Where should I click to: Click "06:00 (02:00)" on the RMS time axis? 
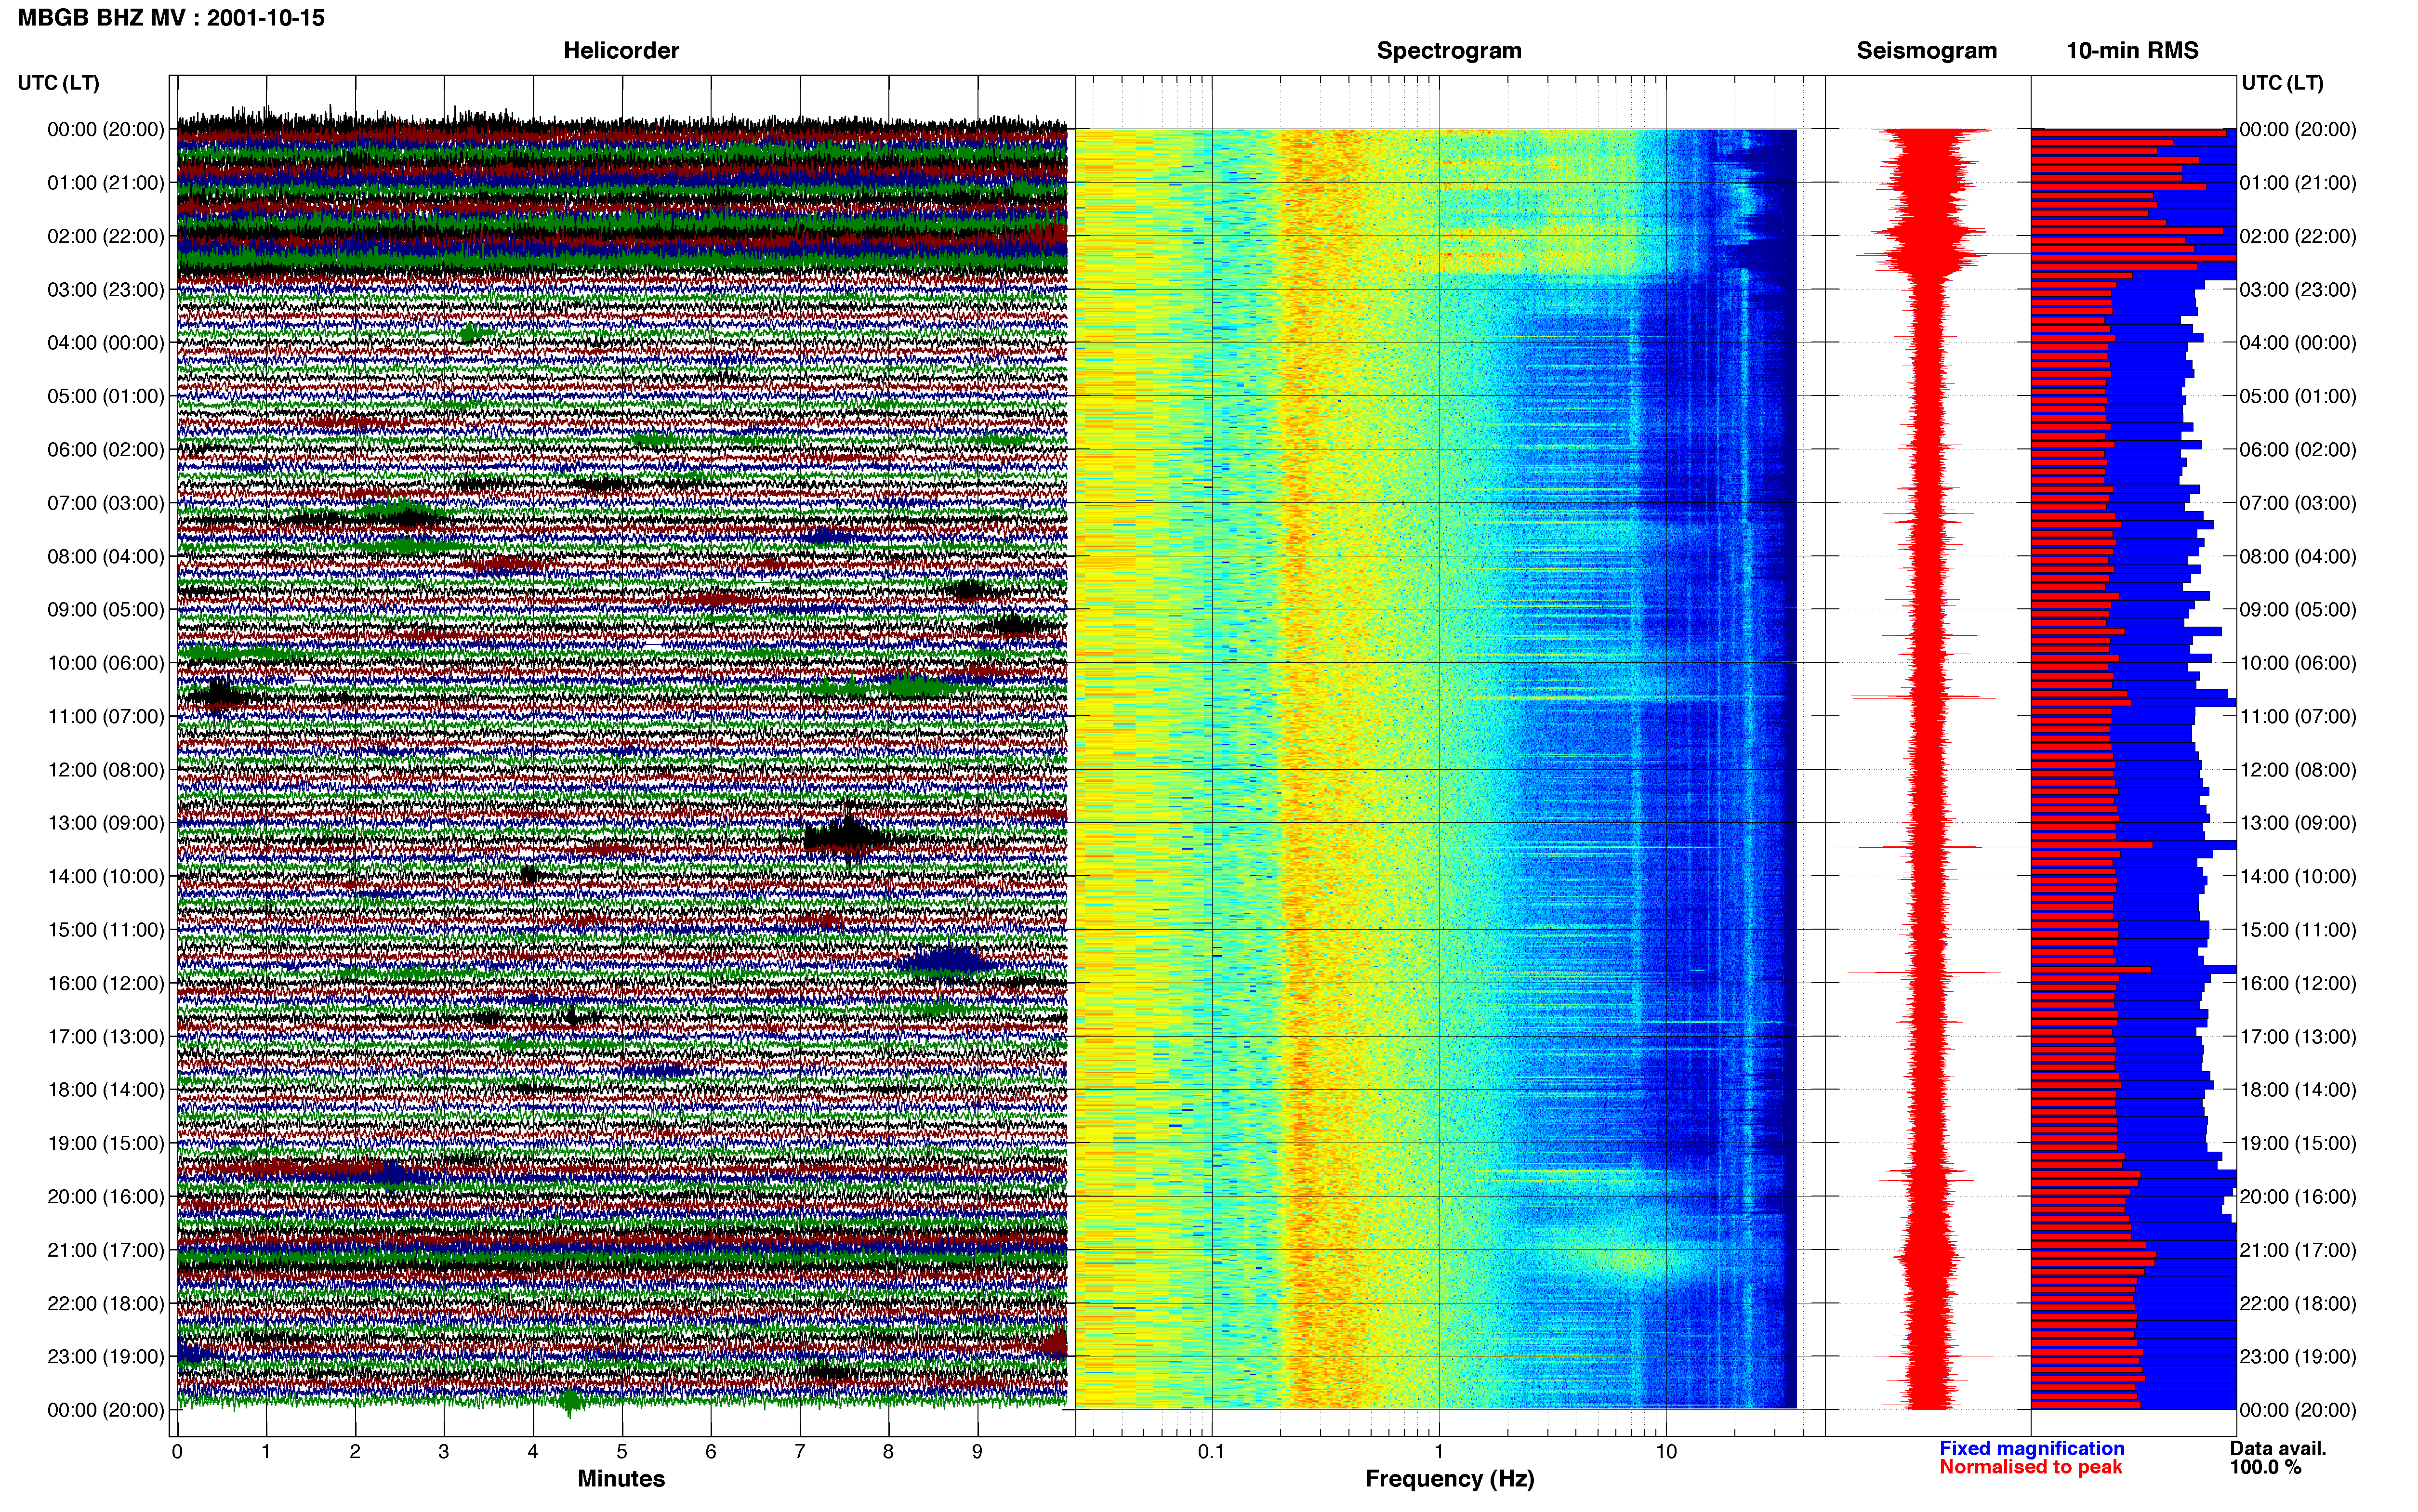(2297, 450)
